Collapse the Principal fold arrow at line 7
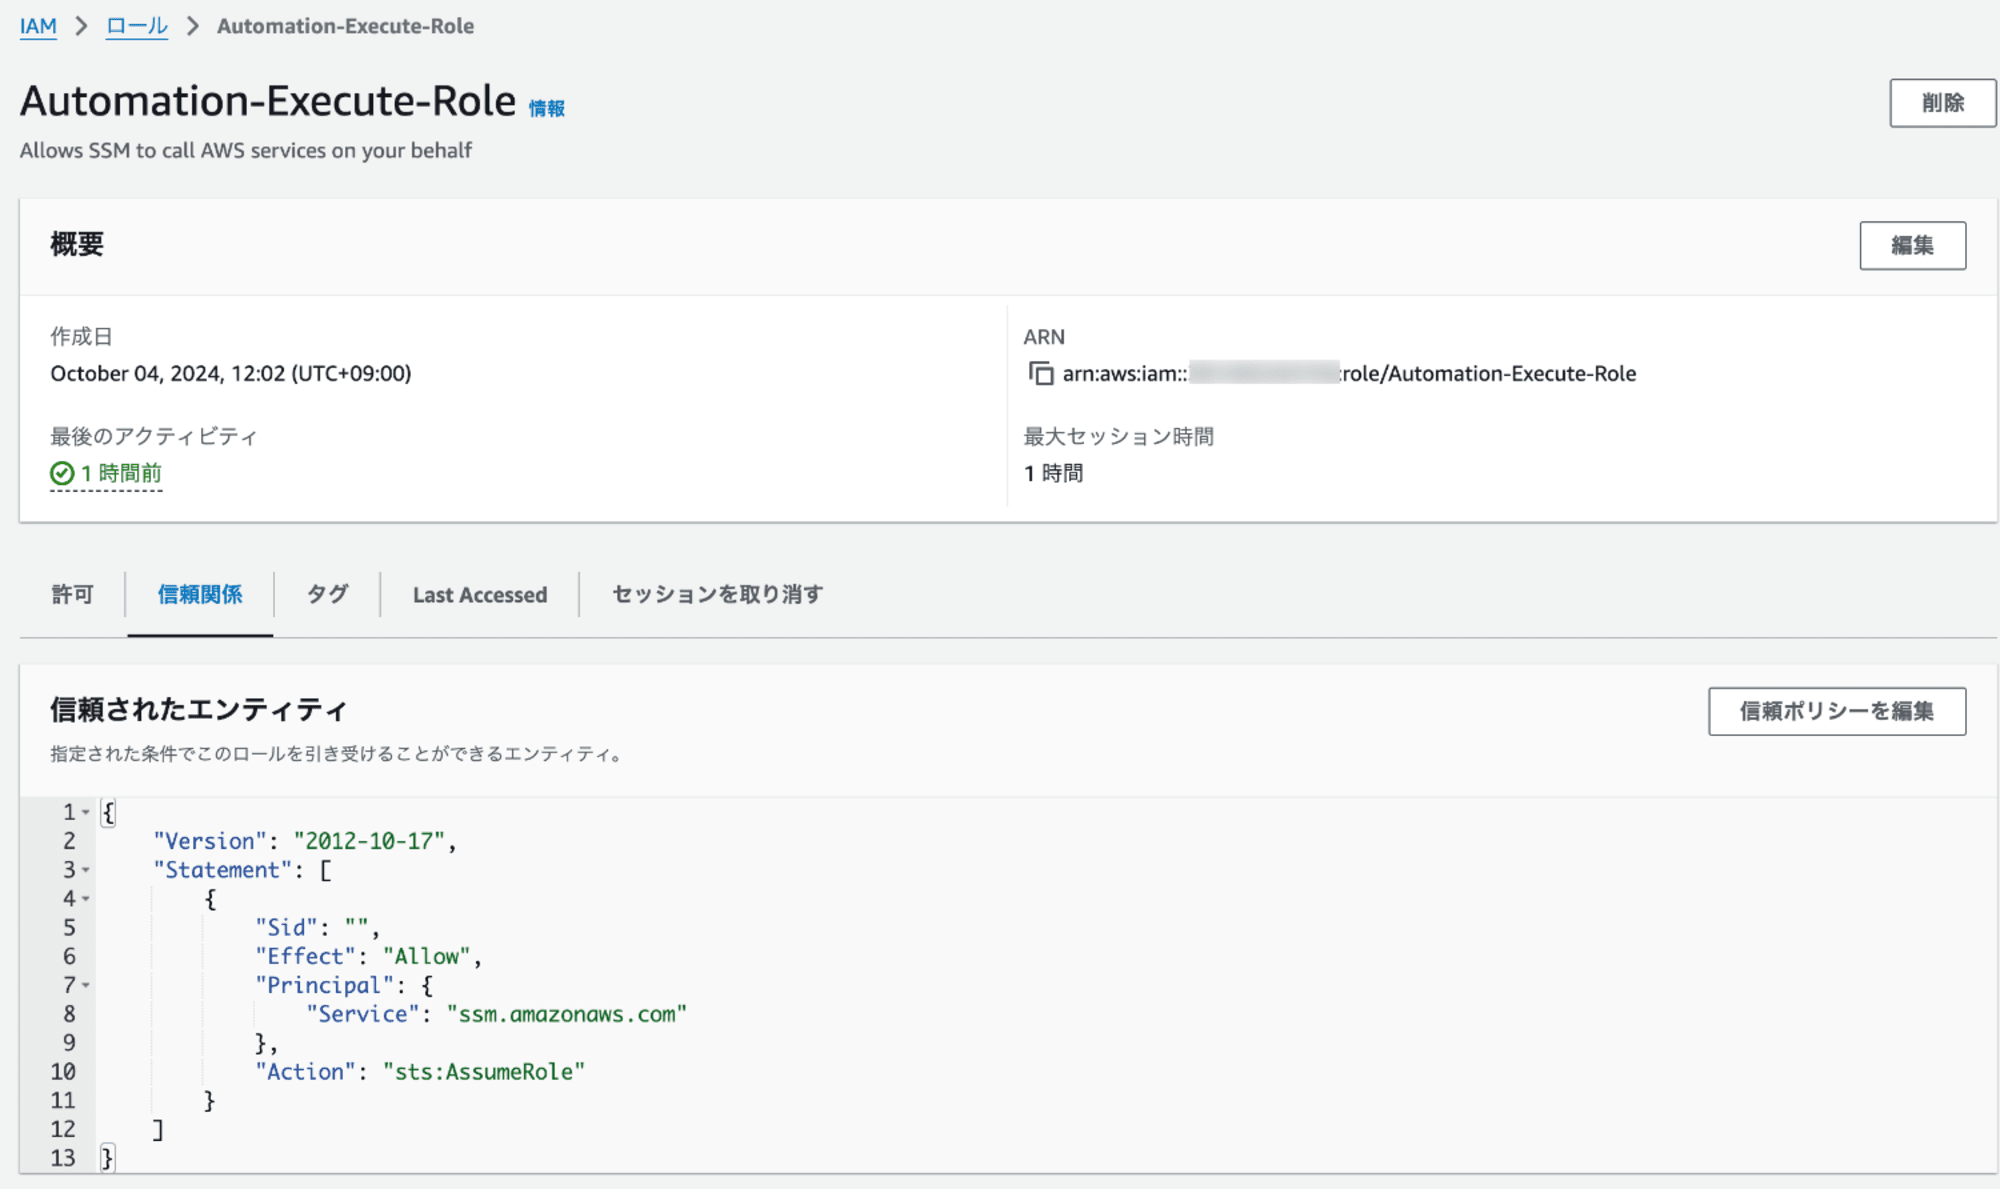This screenshot has height=1189, width=2000. pyautogui.click(x=86, y=985)
